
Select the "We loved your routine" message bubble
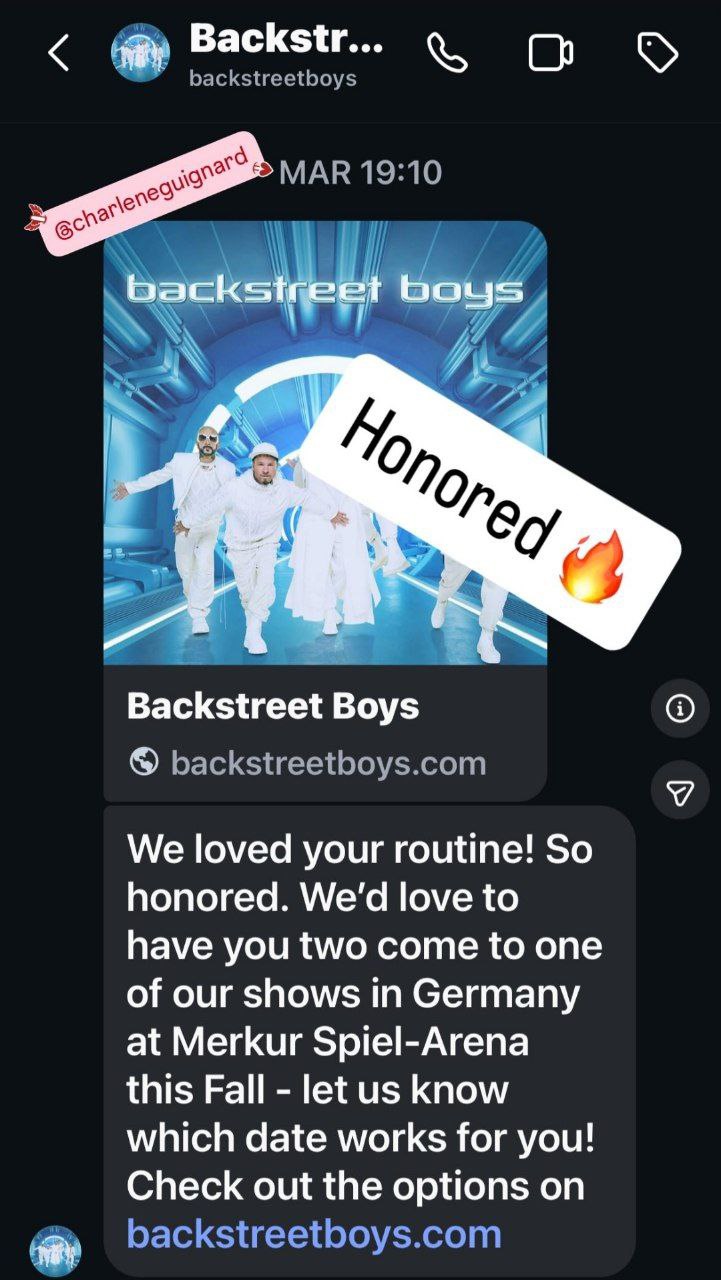[369, 1041]
